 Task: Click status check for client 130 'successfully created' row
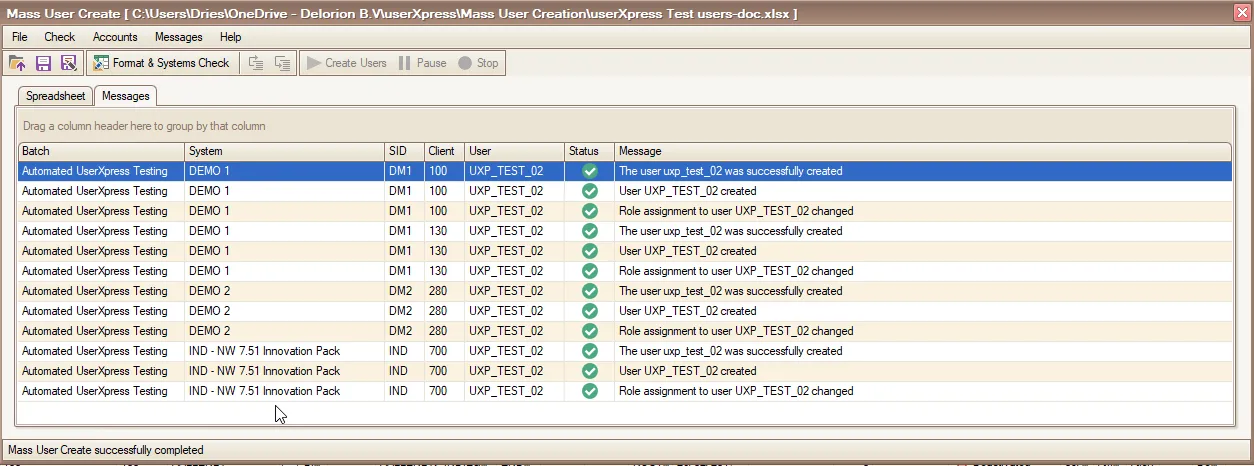pos(590,231)
